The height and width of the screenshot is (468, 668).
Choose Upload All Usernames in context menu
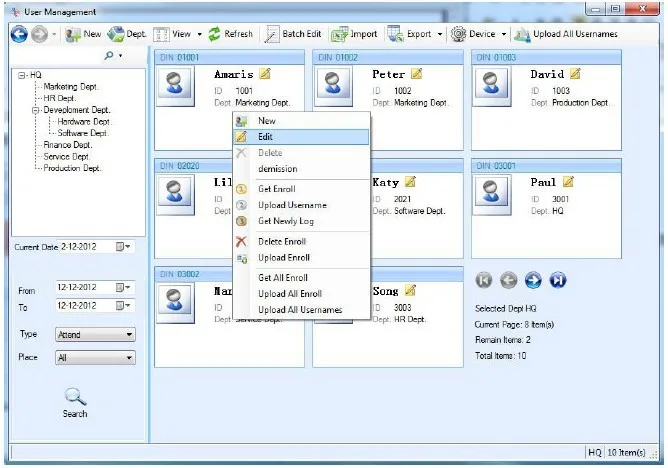301,310
